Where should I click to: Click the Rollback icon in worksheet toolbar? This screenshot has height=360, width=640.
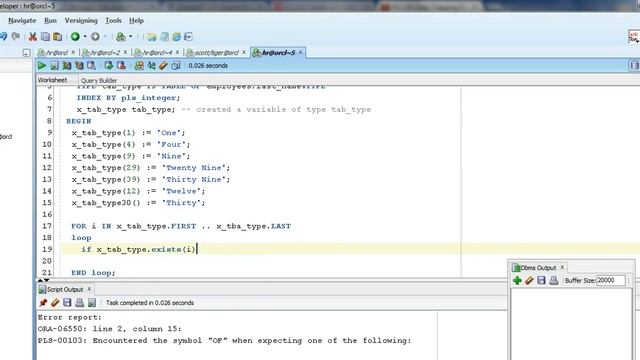pos(121,65)
